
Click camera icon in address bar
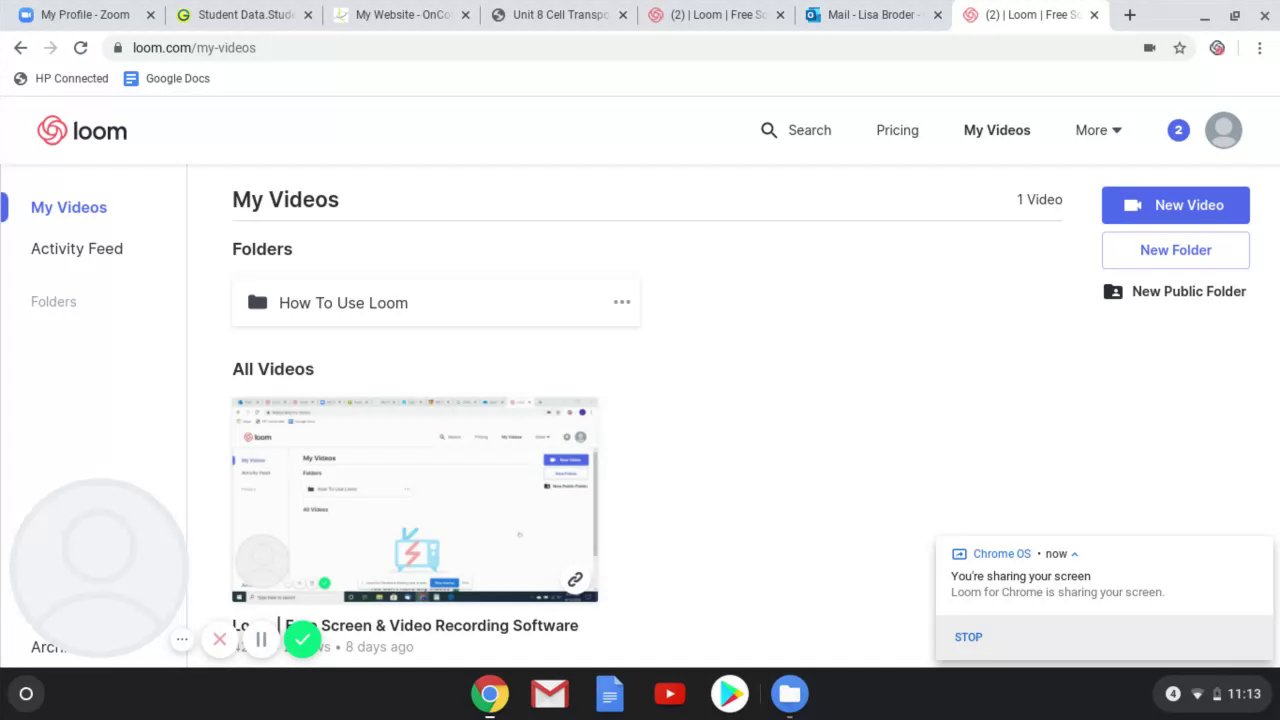click(x=1150, y=48)
